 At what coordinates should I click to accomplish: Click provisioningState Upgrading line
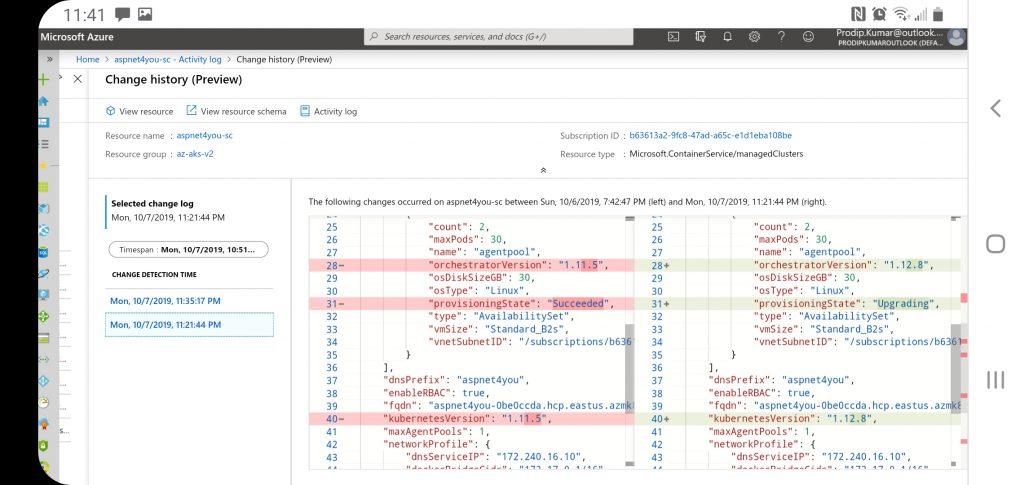coord(797,304)
